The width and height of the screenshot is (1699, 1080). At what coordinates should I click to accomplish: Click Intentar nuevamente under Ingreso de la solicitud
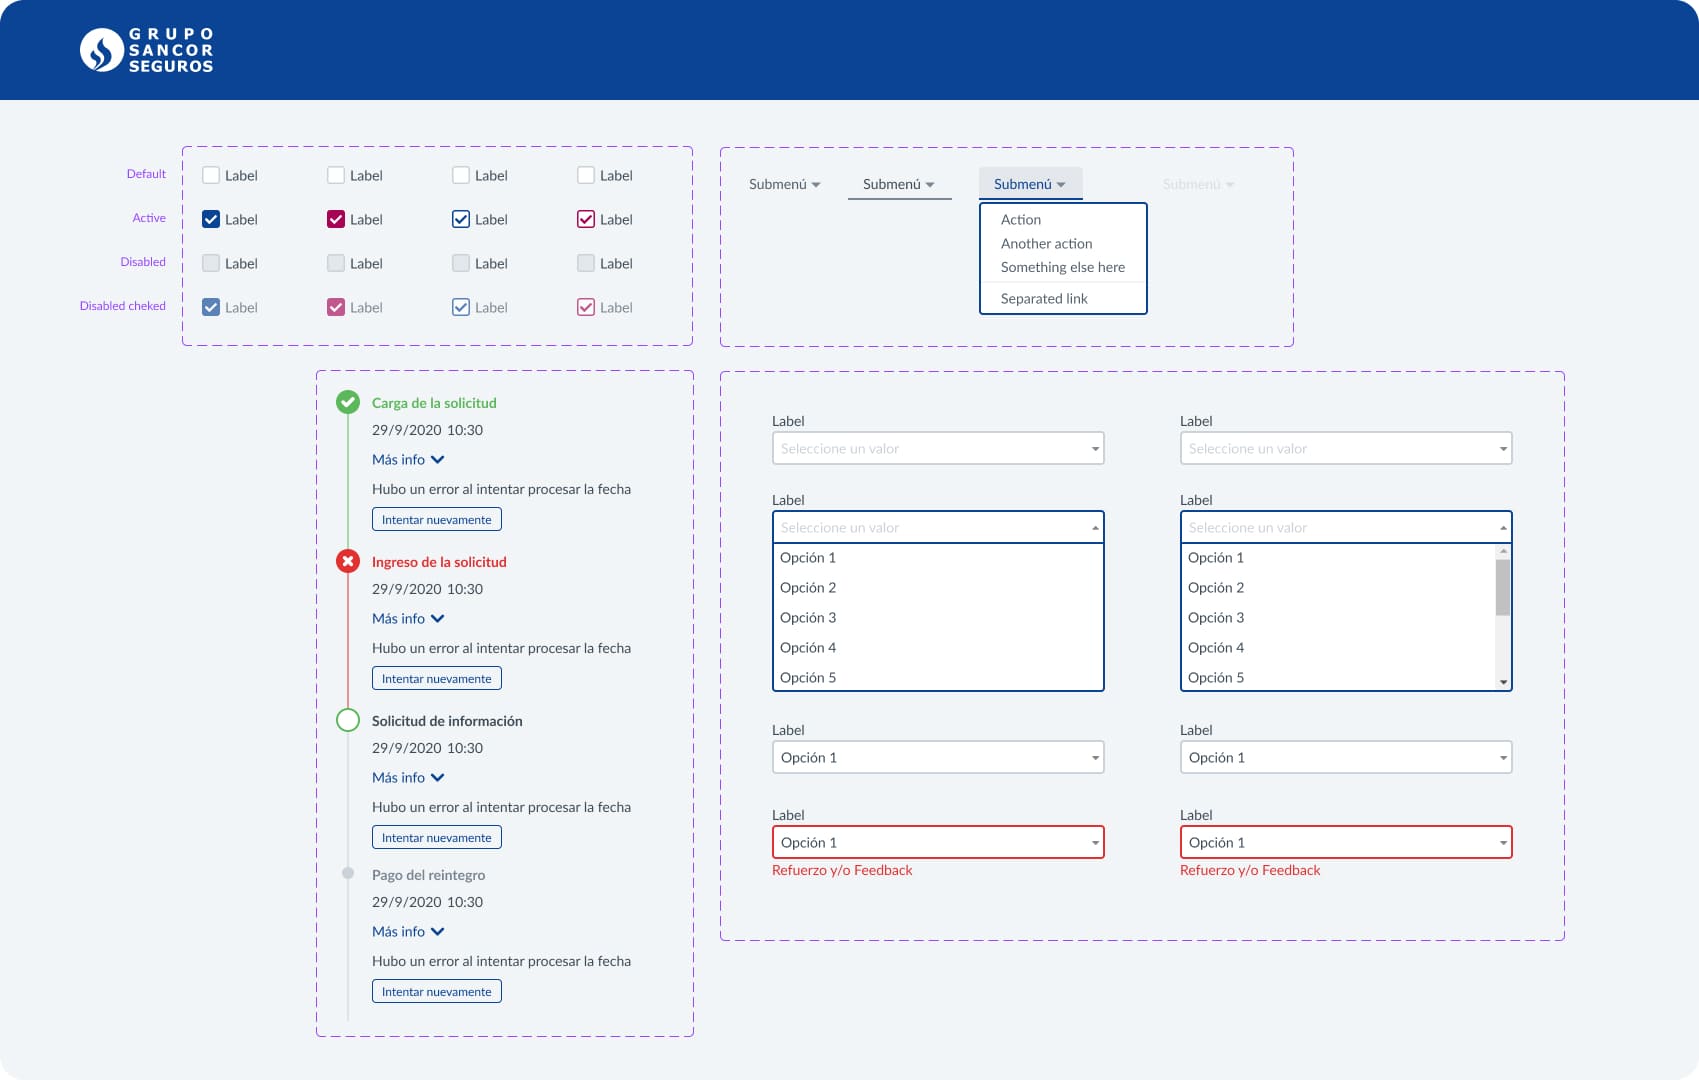tap(436, 679)
